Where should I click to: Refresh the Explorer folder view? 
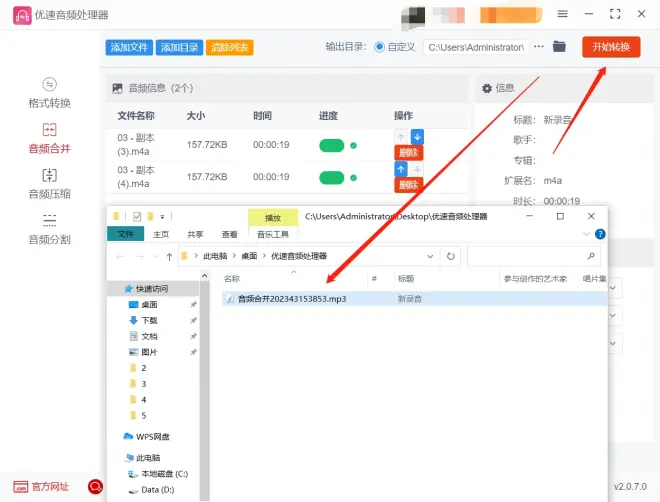[x=451, y=257]
